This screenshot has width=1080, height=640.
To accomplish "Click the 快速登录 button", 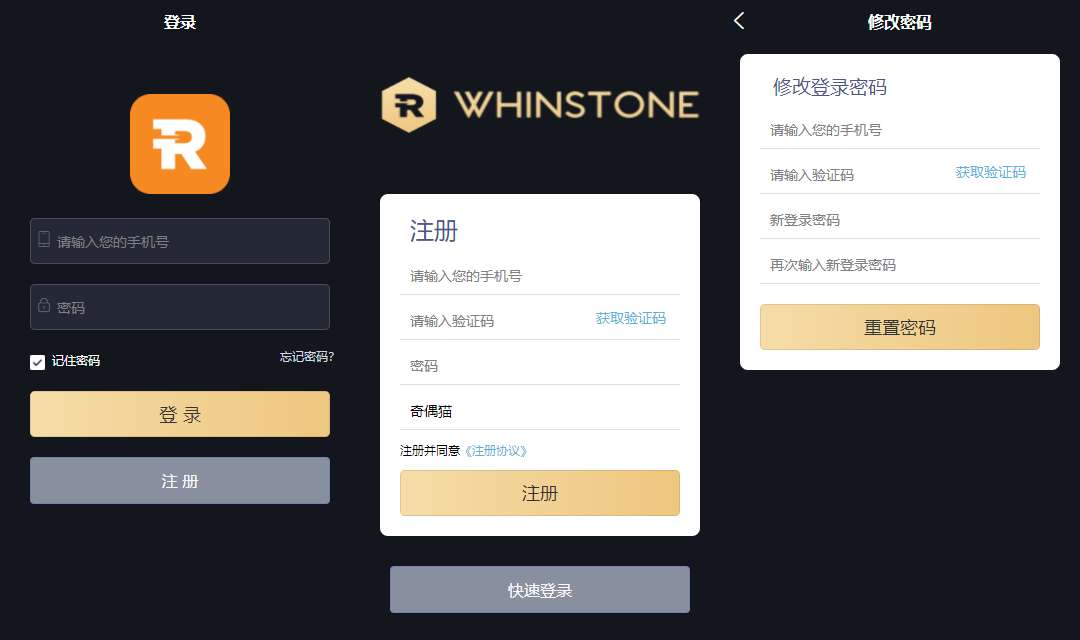I will 540,590.
